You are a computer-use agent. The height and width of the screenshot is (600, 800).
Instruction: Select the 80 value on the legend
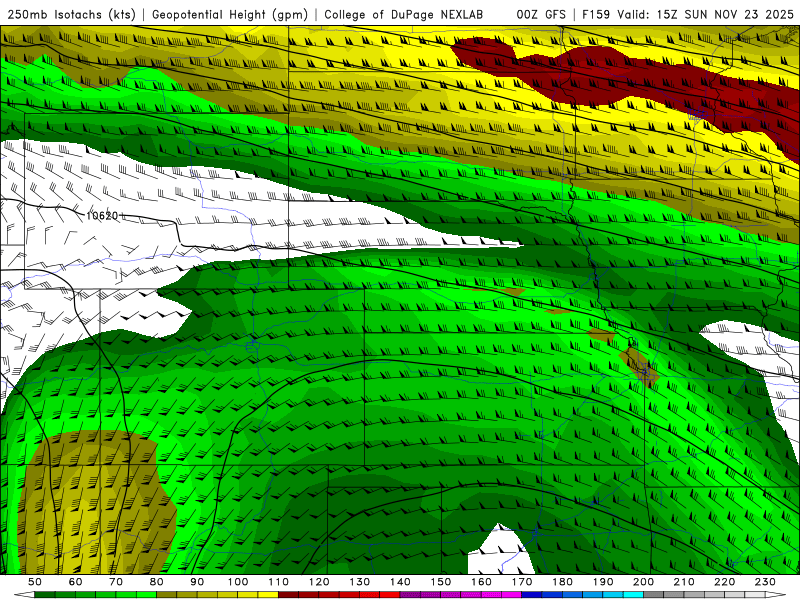[157, 582]
